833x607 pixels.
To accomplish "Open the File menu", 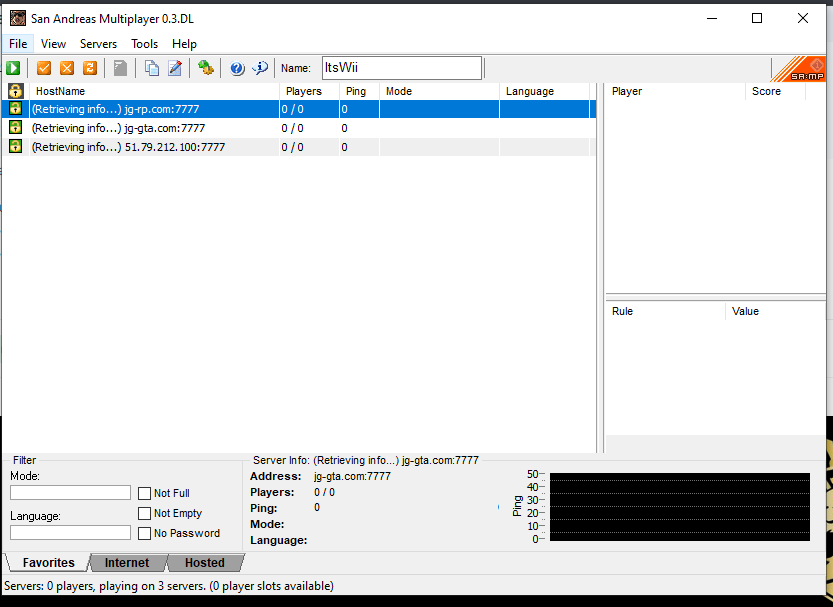I will (18, 44).
